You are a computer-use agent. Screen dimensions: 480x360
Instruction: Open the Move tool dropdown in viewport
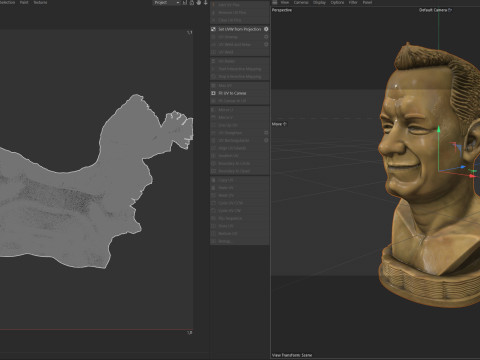tap(279, 124)
